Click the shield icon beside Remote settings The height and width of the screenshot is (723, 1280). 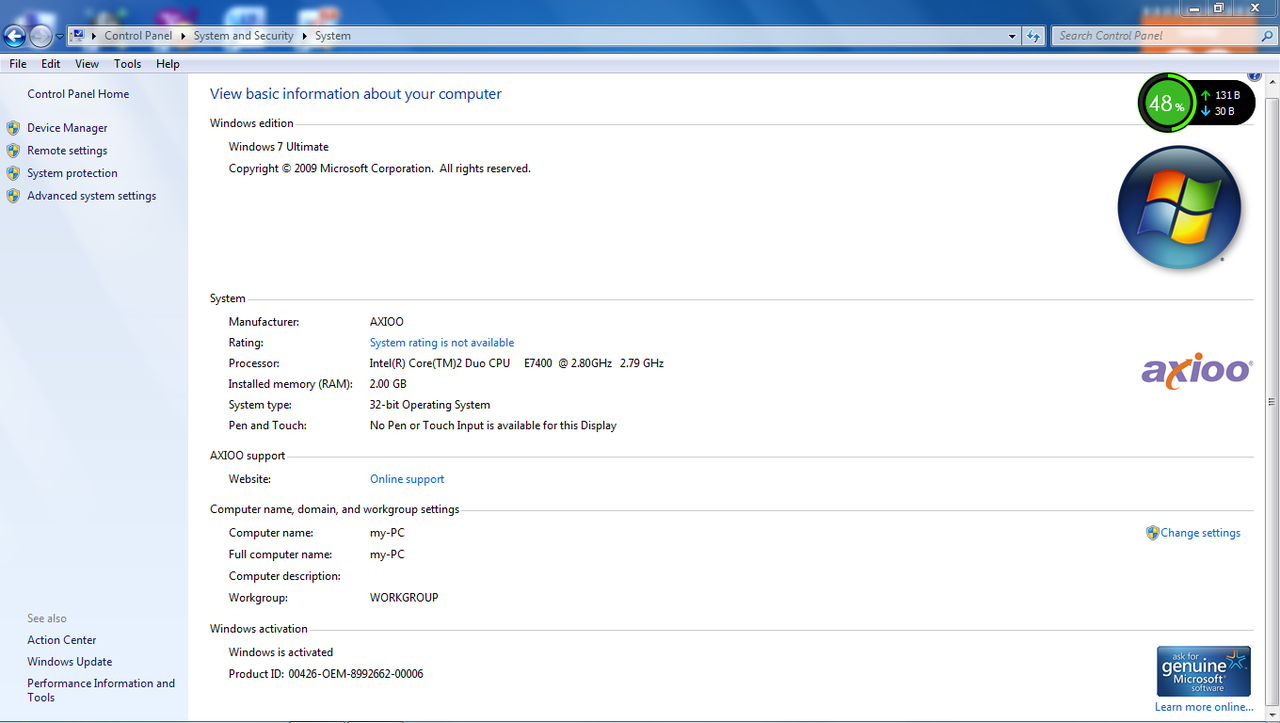click(13, 151)
